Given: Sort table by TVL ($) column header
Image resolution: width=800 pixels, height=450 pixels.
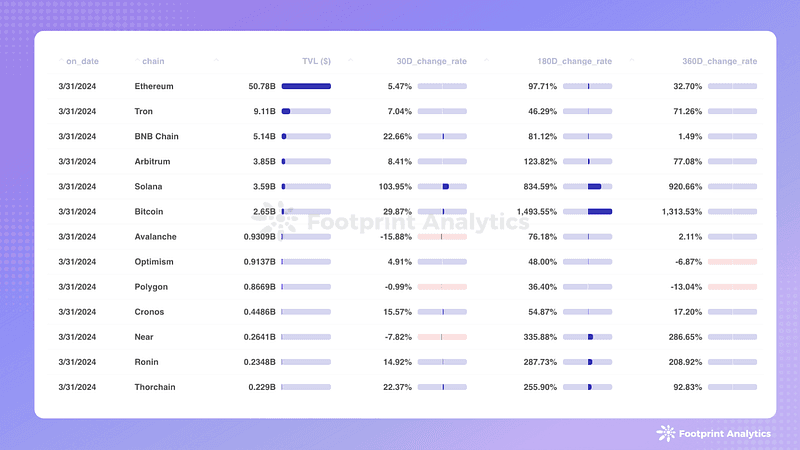Looking at the screenshot, I should (x=316, y=61).
